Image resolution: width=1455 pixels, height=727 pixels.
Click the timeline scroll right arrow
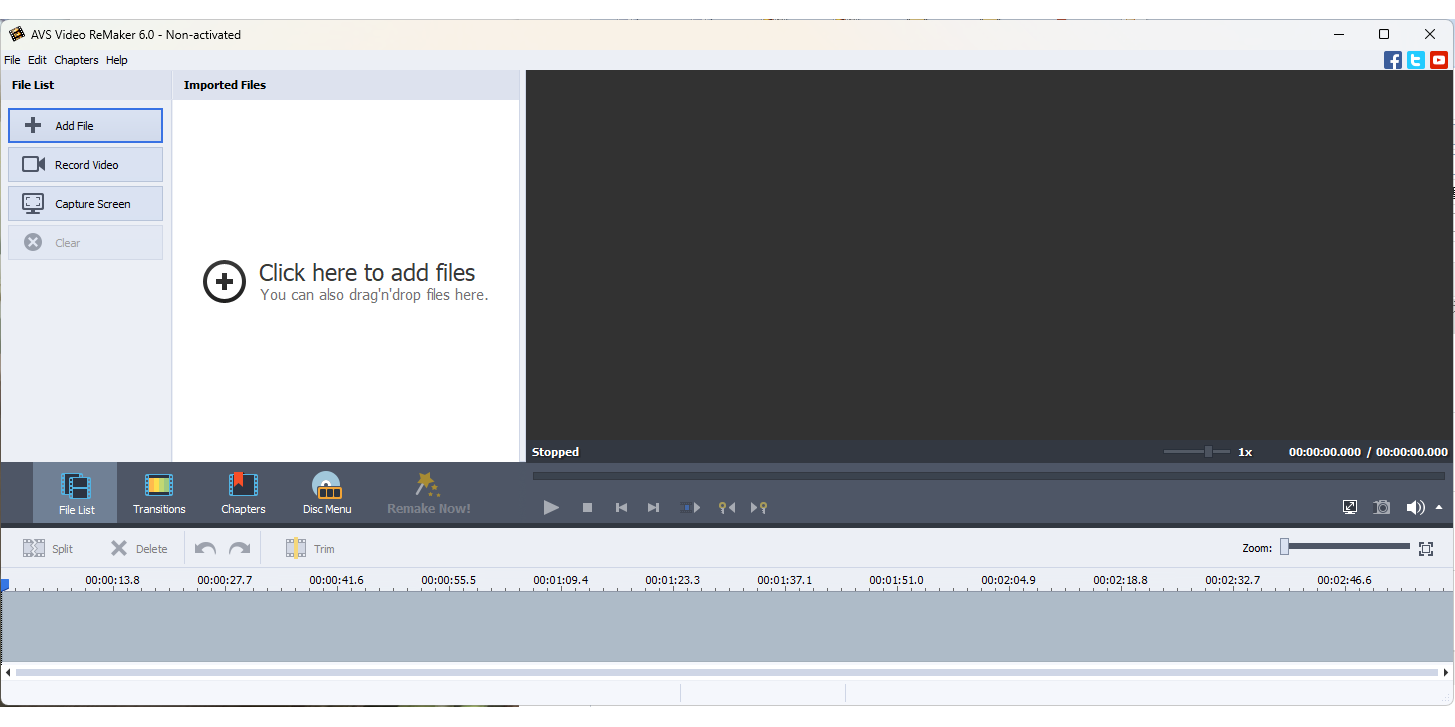click(1446, 672)
